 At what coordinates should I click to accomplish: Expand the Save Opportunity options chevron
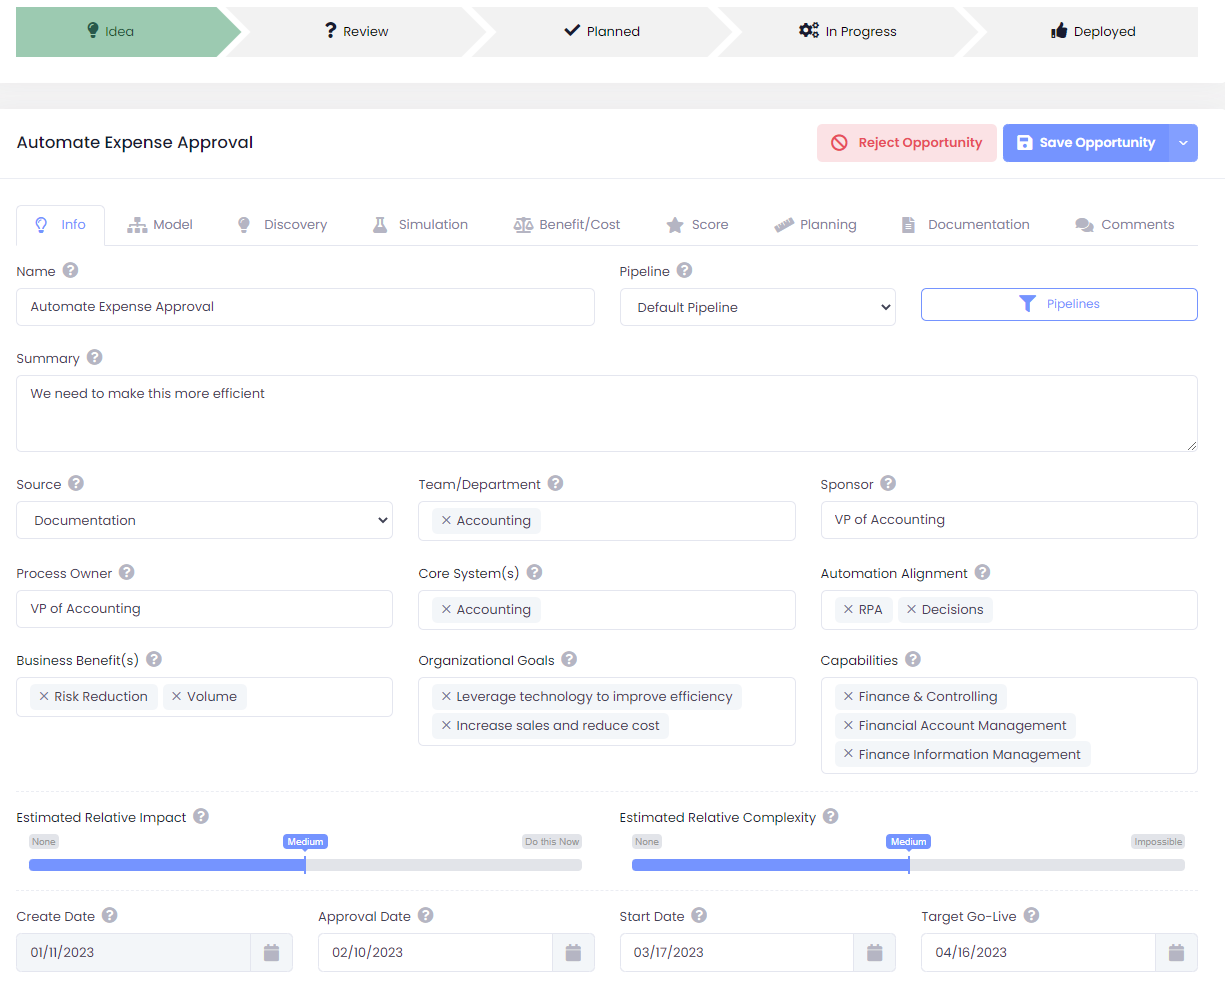pyautogui.click(x=1182, y=142)
